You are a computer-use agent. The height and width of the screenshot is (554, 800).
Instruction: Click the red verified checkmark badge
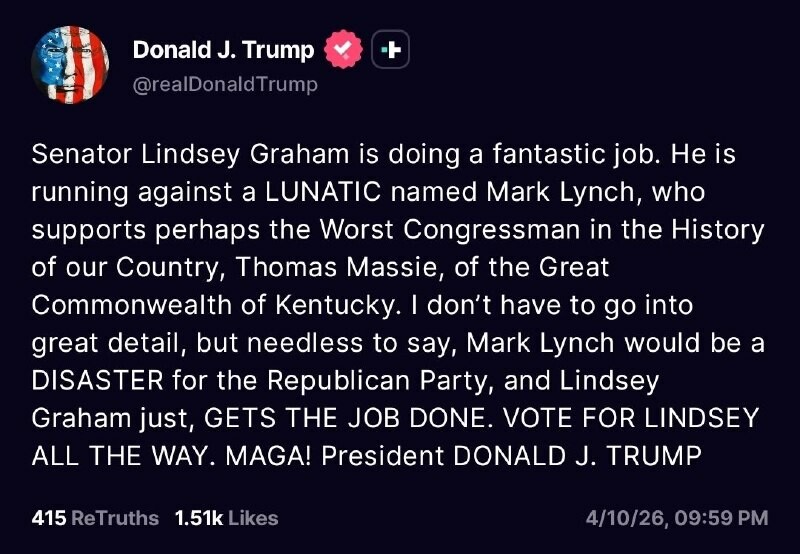344,50
